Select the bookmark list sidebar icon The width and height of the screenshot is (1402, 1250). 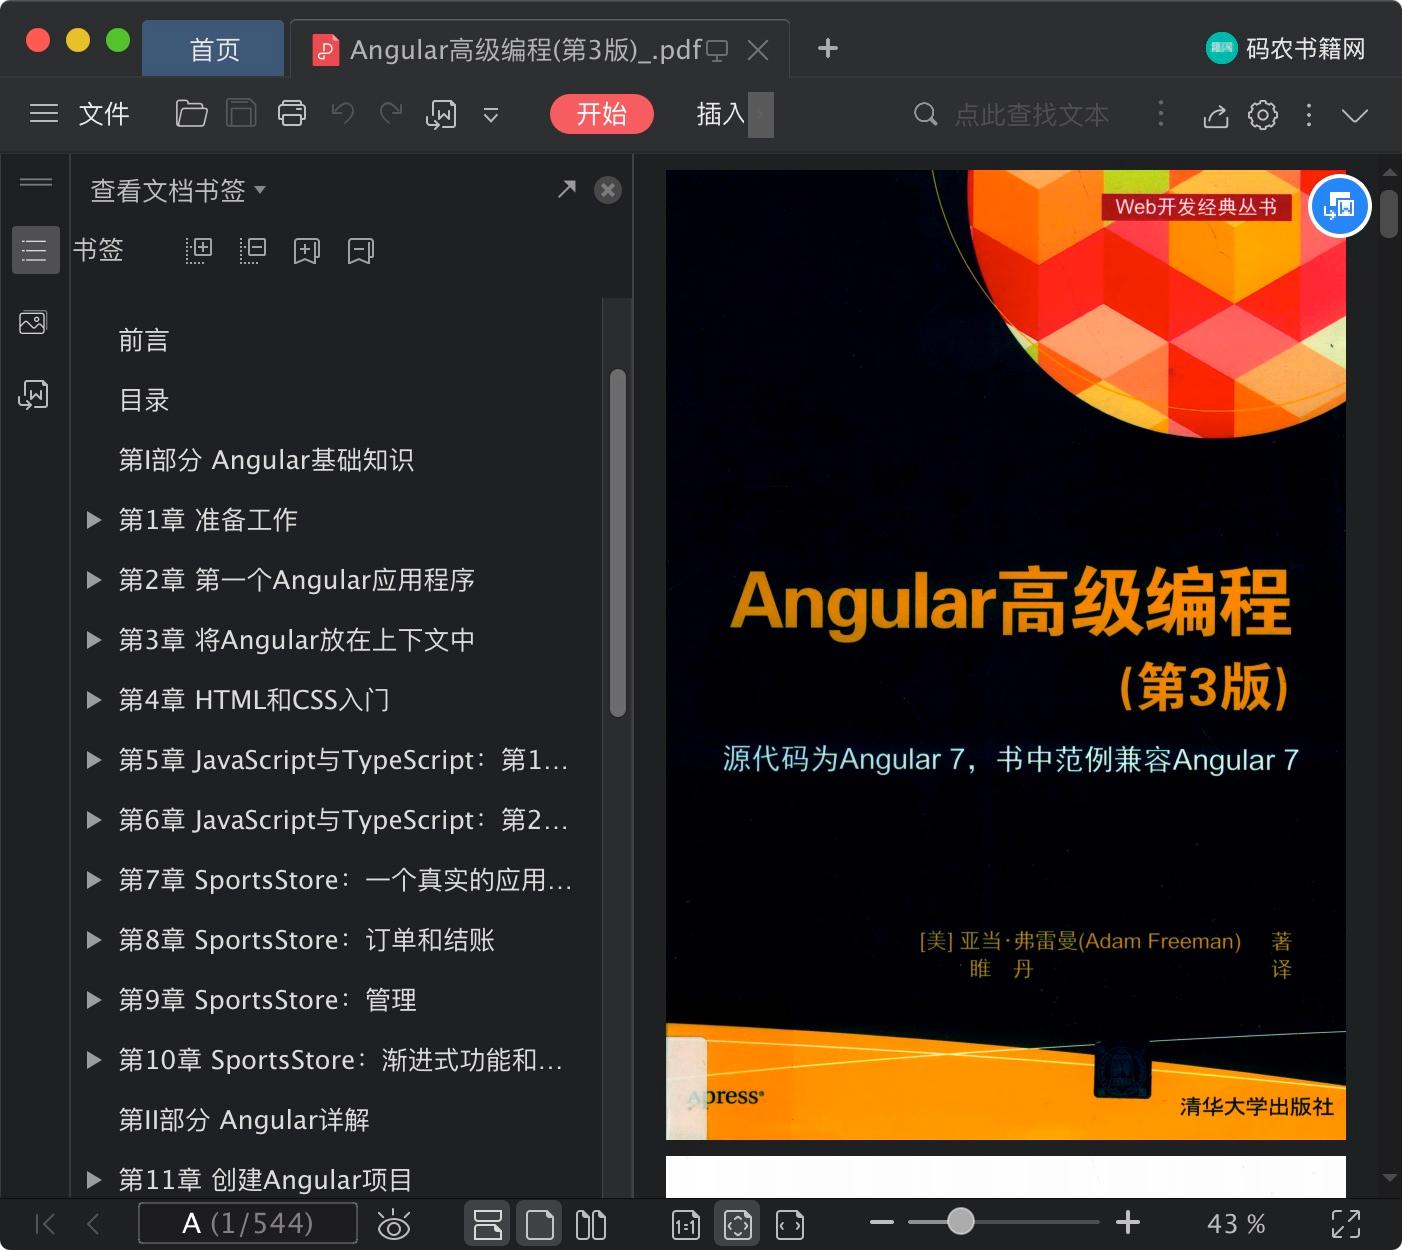pos(34,250)
